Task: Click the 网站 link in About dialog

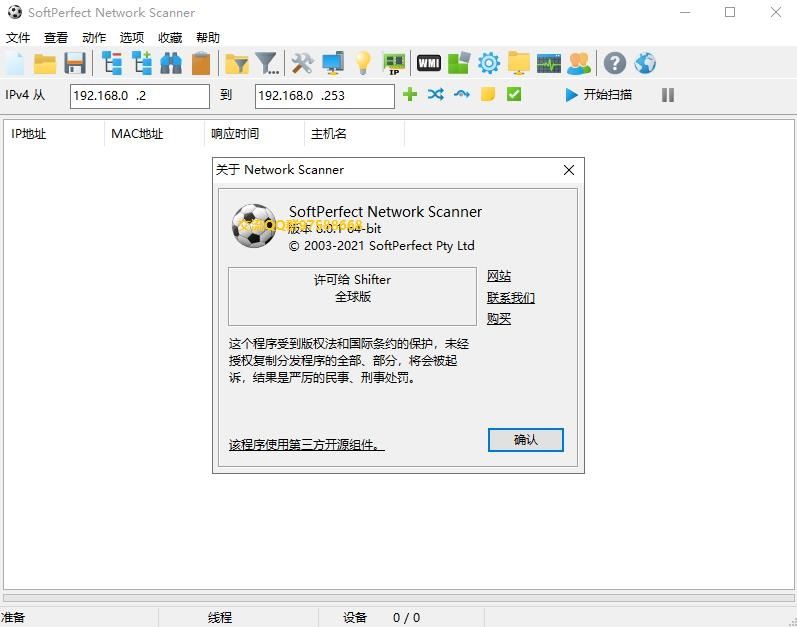Action: tap(499, 276)
